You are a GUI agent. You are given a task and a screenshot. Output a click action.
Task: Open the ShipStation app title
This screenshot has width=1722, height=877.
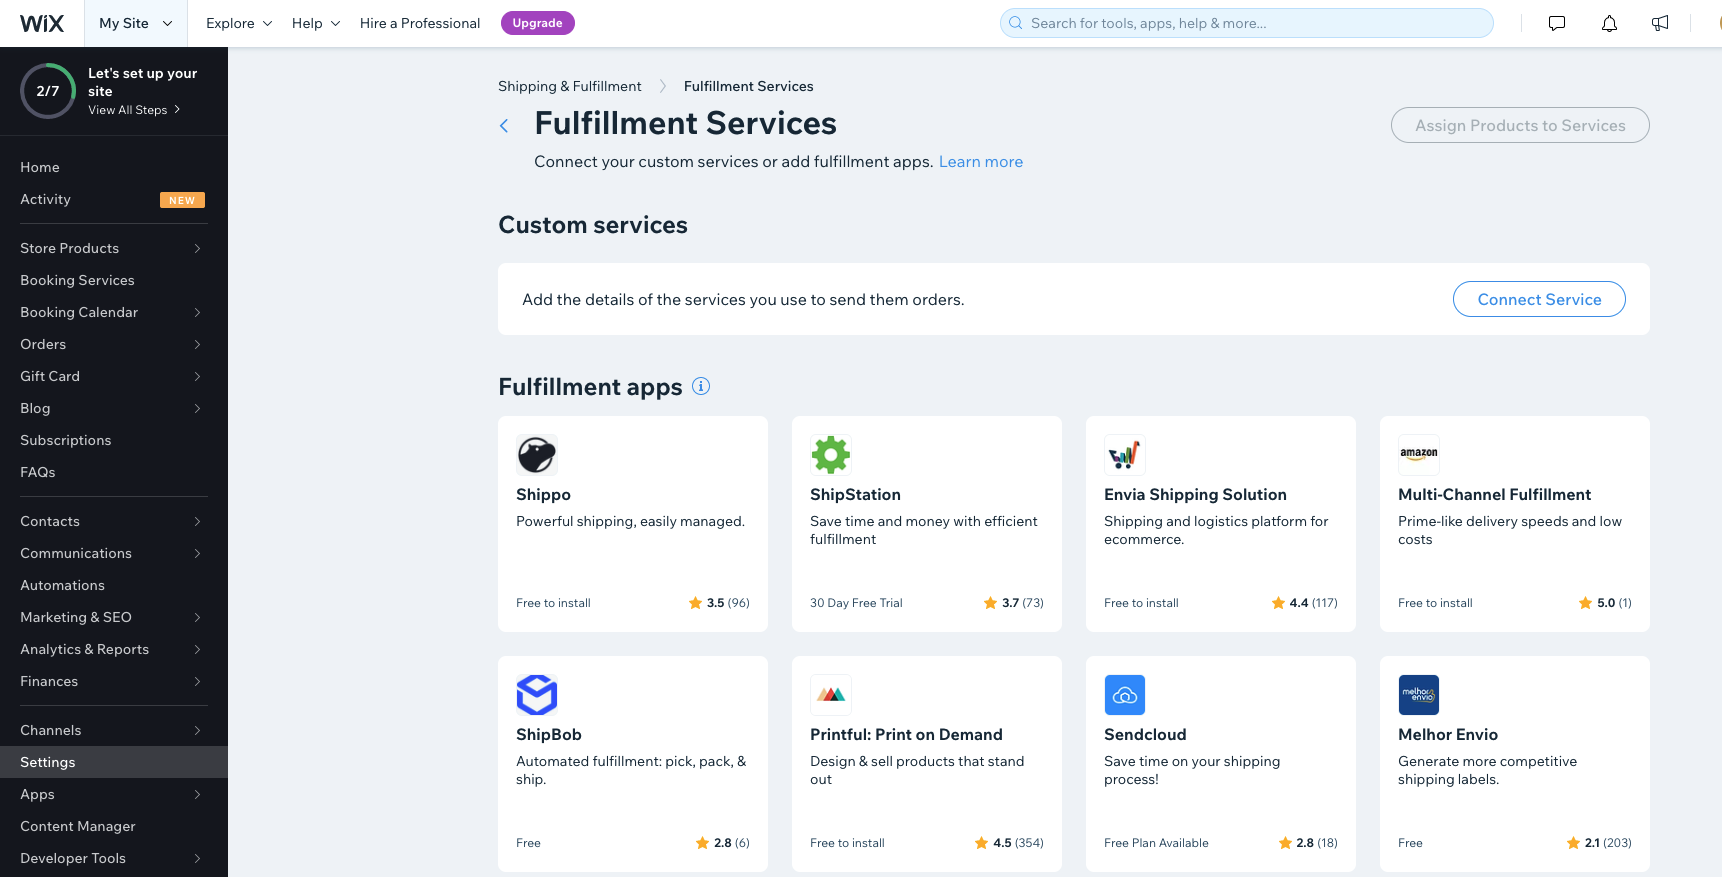pos(855,494)
